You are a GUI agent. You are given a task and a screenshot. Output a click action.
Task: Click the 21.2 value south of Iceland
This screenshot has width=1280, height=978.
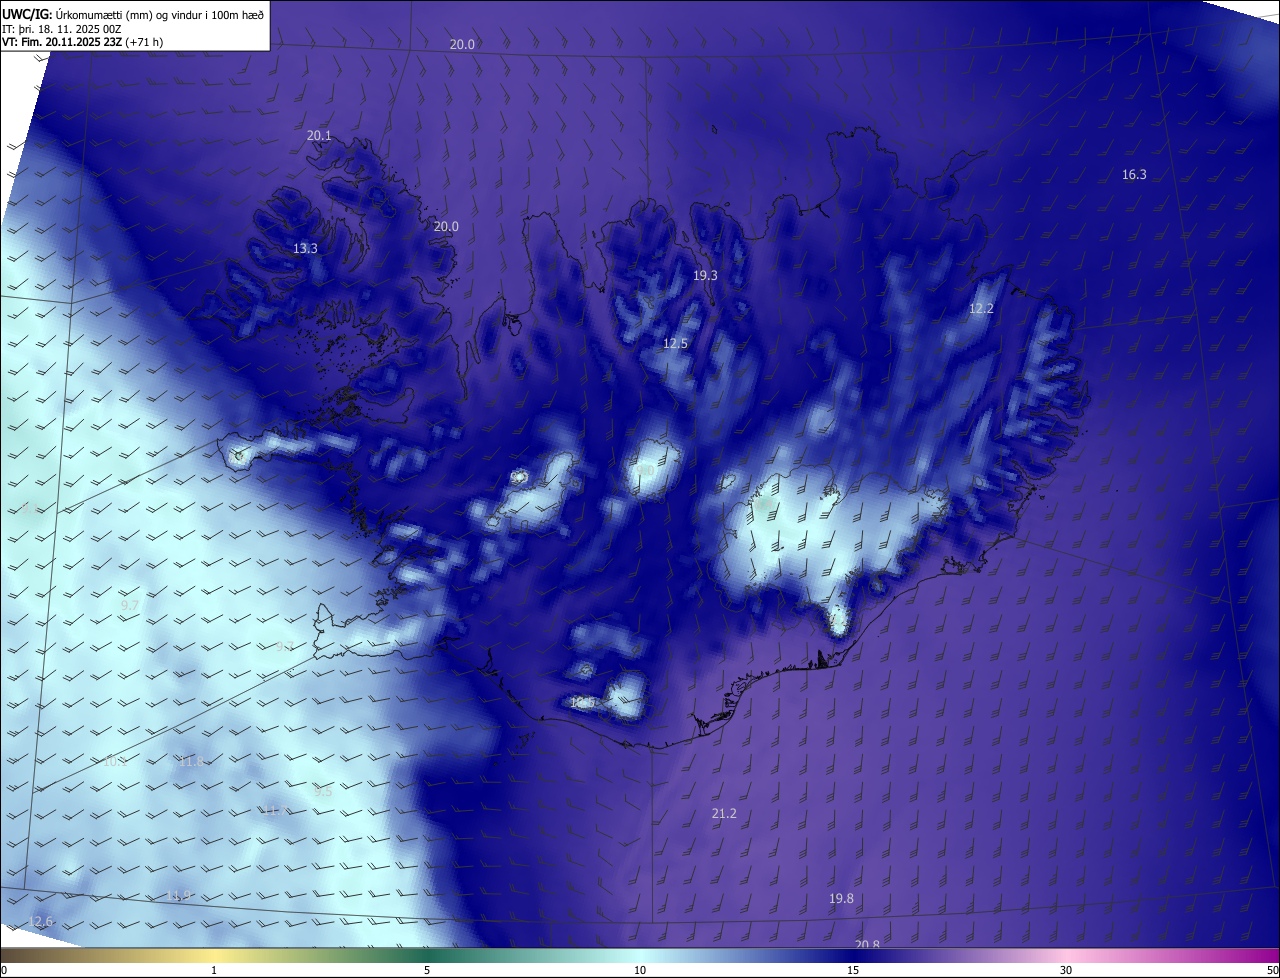click(724, 814)
